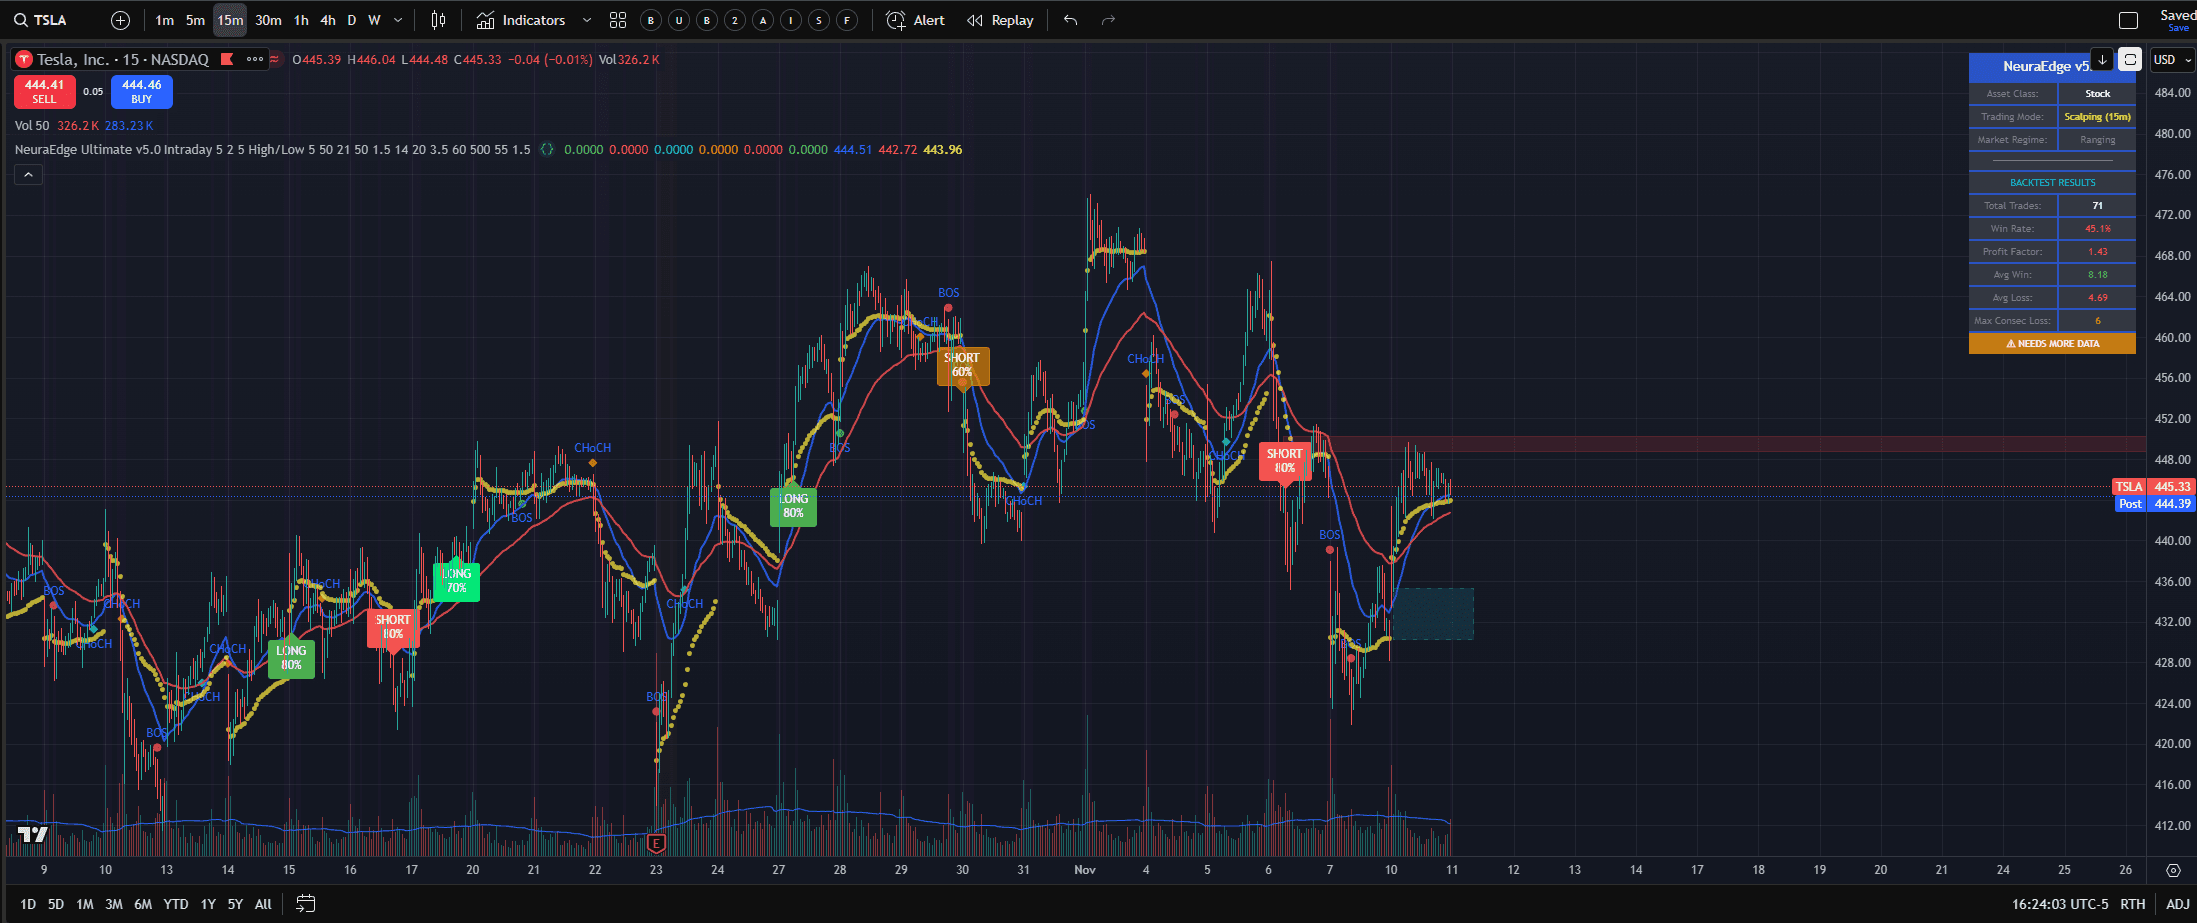The image size is (2197, 923).
Task: Start bar Replay mode
Action: coord(1000,19)
